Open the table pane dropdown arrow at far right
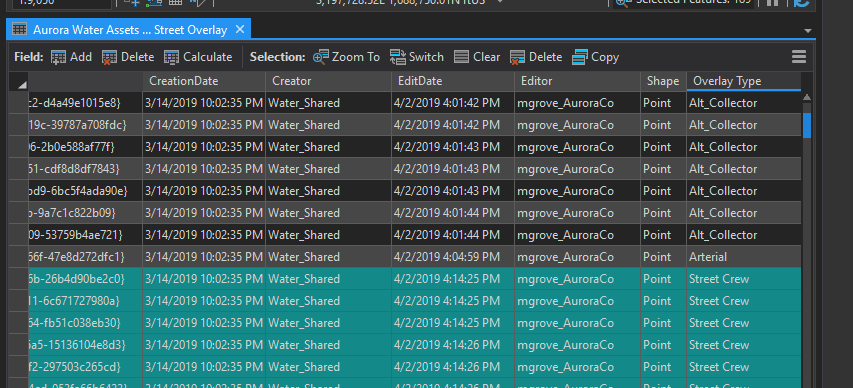This screenshot has width=853, height=388. click(x=808, y=31)
